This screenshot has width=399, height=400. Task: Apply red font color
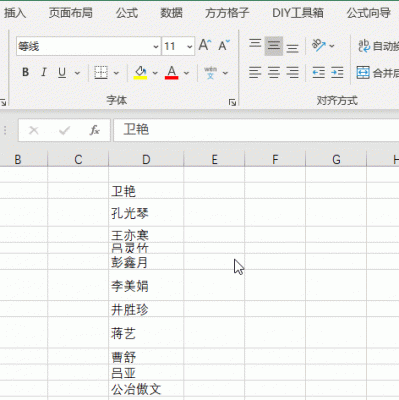pos(171,72)
